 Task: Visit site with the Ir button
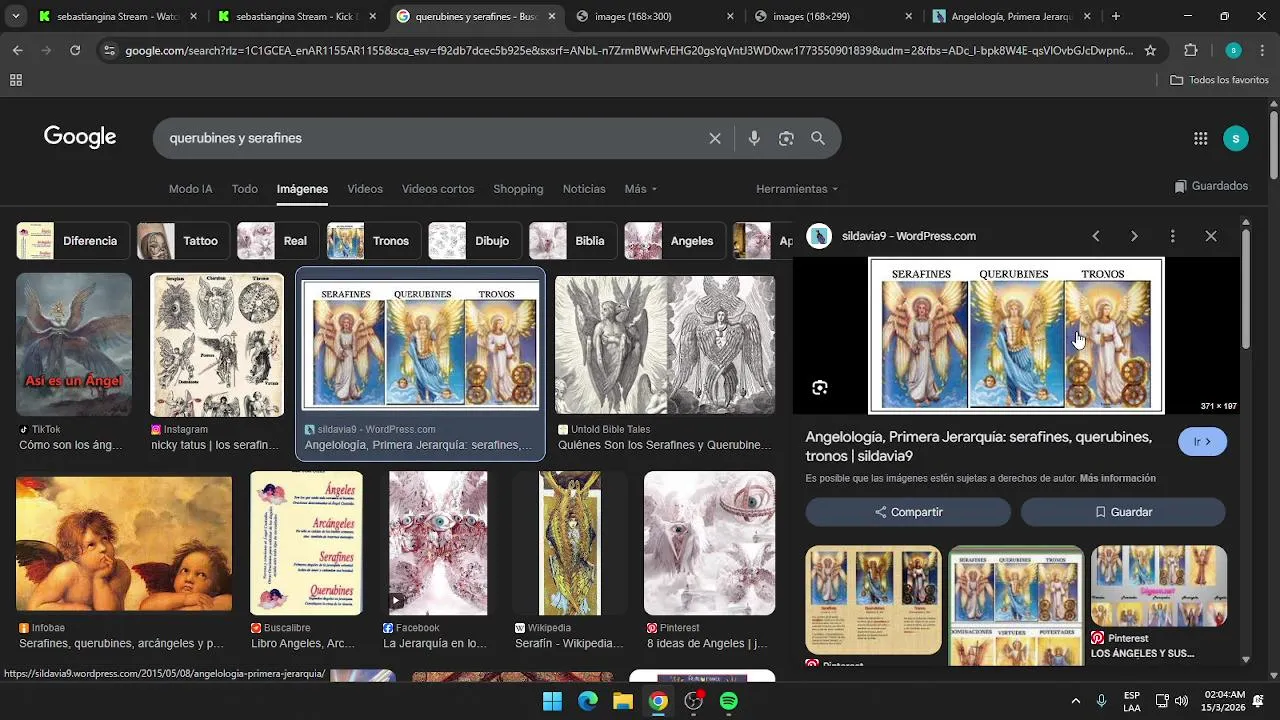click(1203, 442)
